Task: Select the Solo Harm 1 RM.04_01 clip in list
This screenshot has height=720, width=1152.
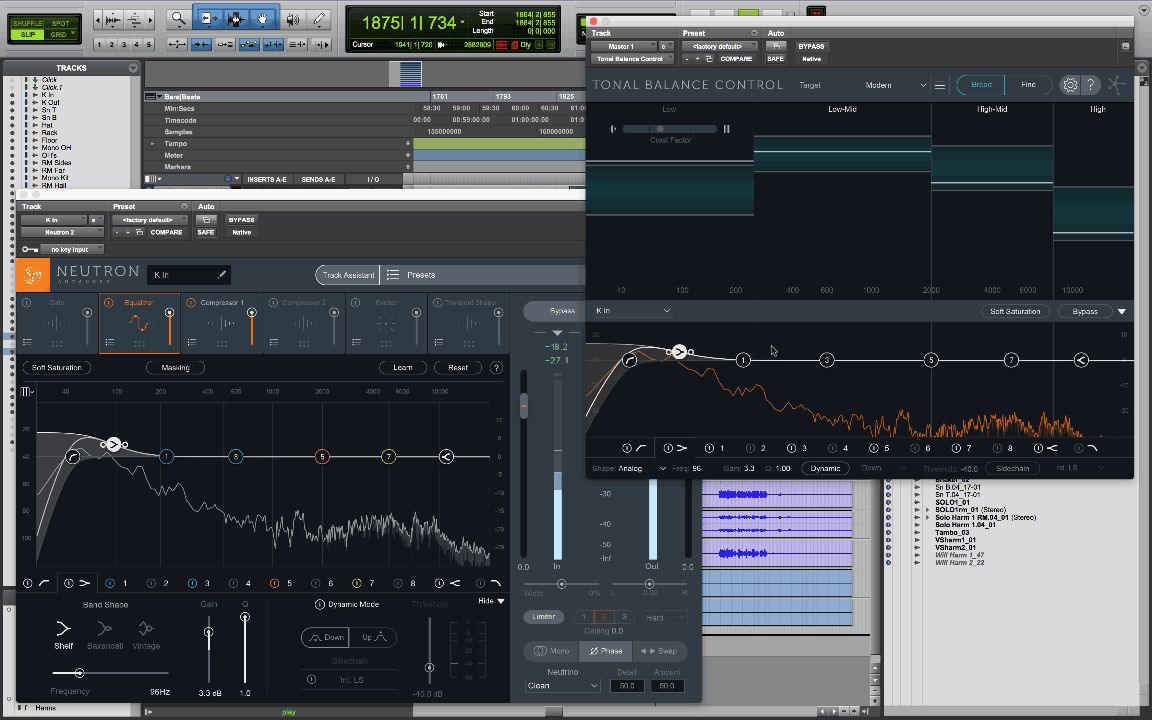Action: click(985, 517)
